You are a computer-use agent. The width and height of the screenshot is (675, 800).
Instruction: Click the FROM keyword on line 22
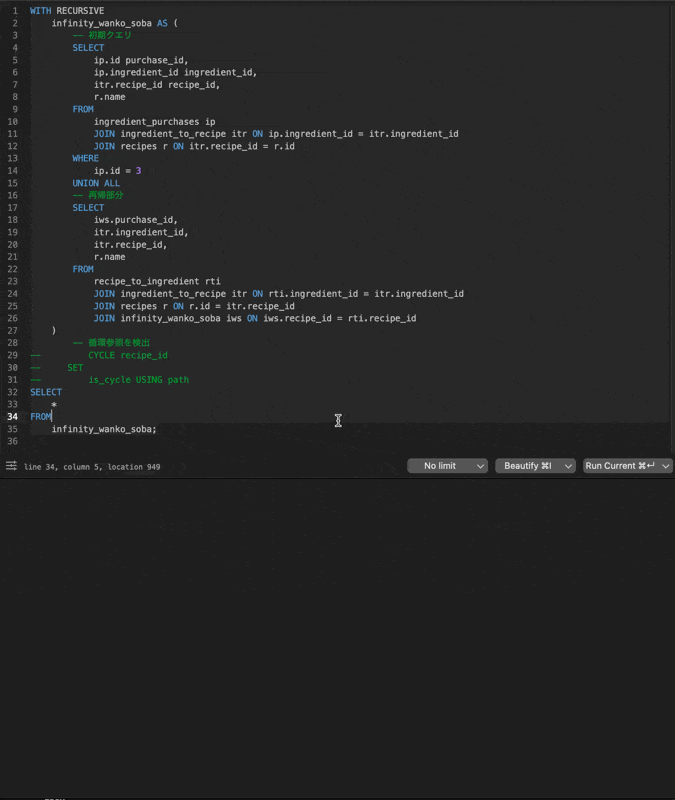83,269
